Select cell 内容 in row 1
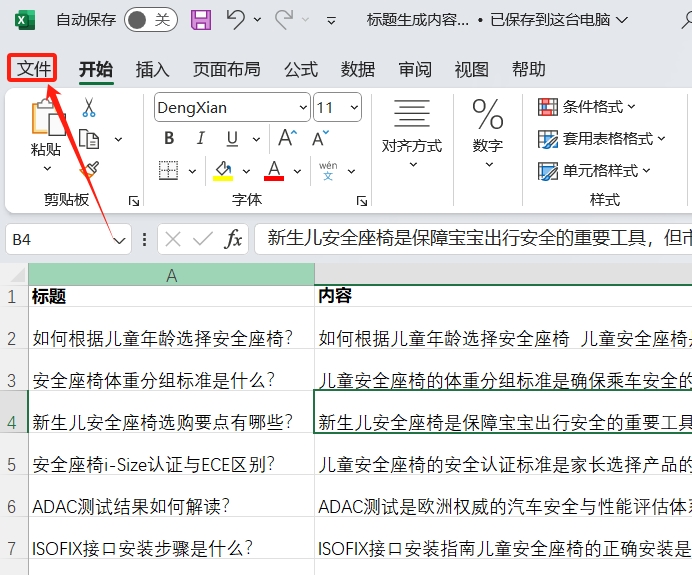This screenshot has width=692, height=575. (x=503, y=296)
